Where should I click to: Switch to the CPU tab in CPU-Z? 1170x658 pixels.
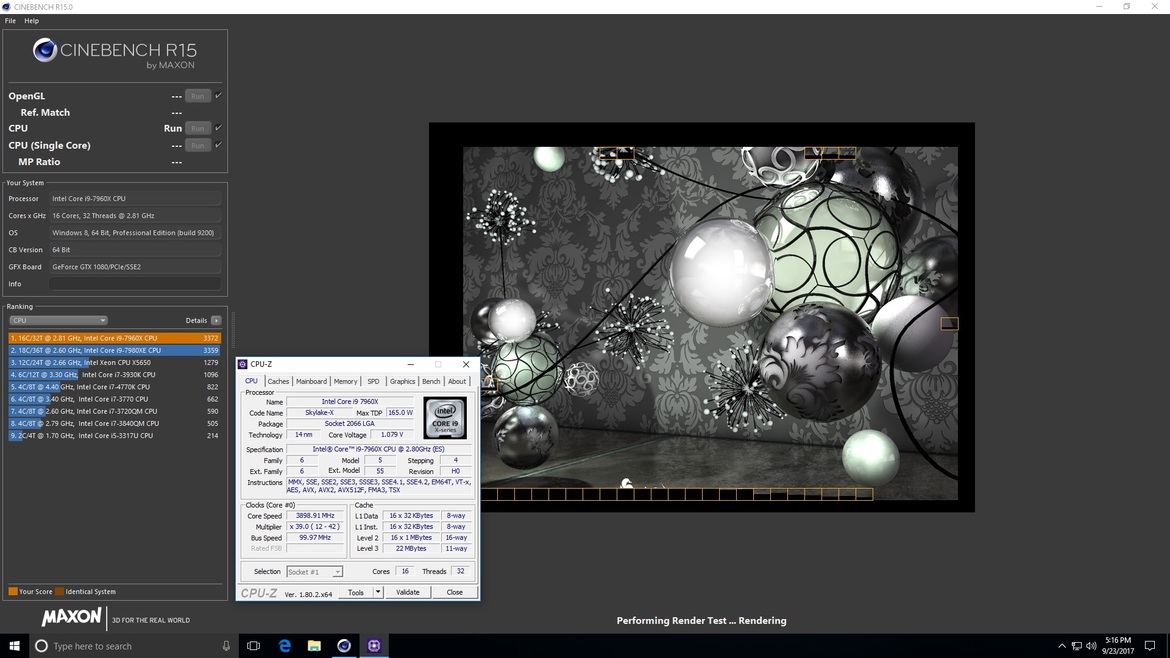[251, 380]
